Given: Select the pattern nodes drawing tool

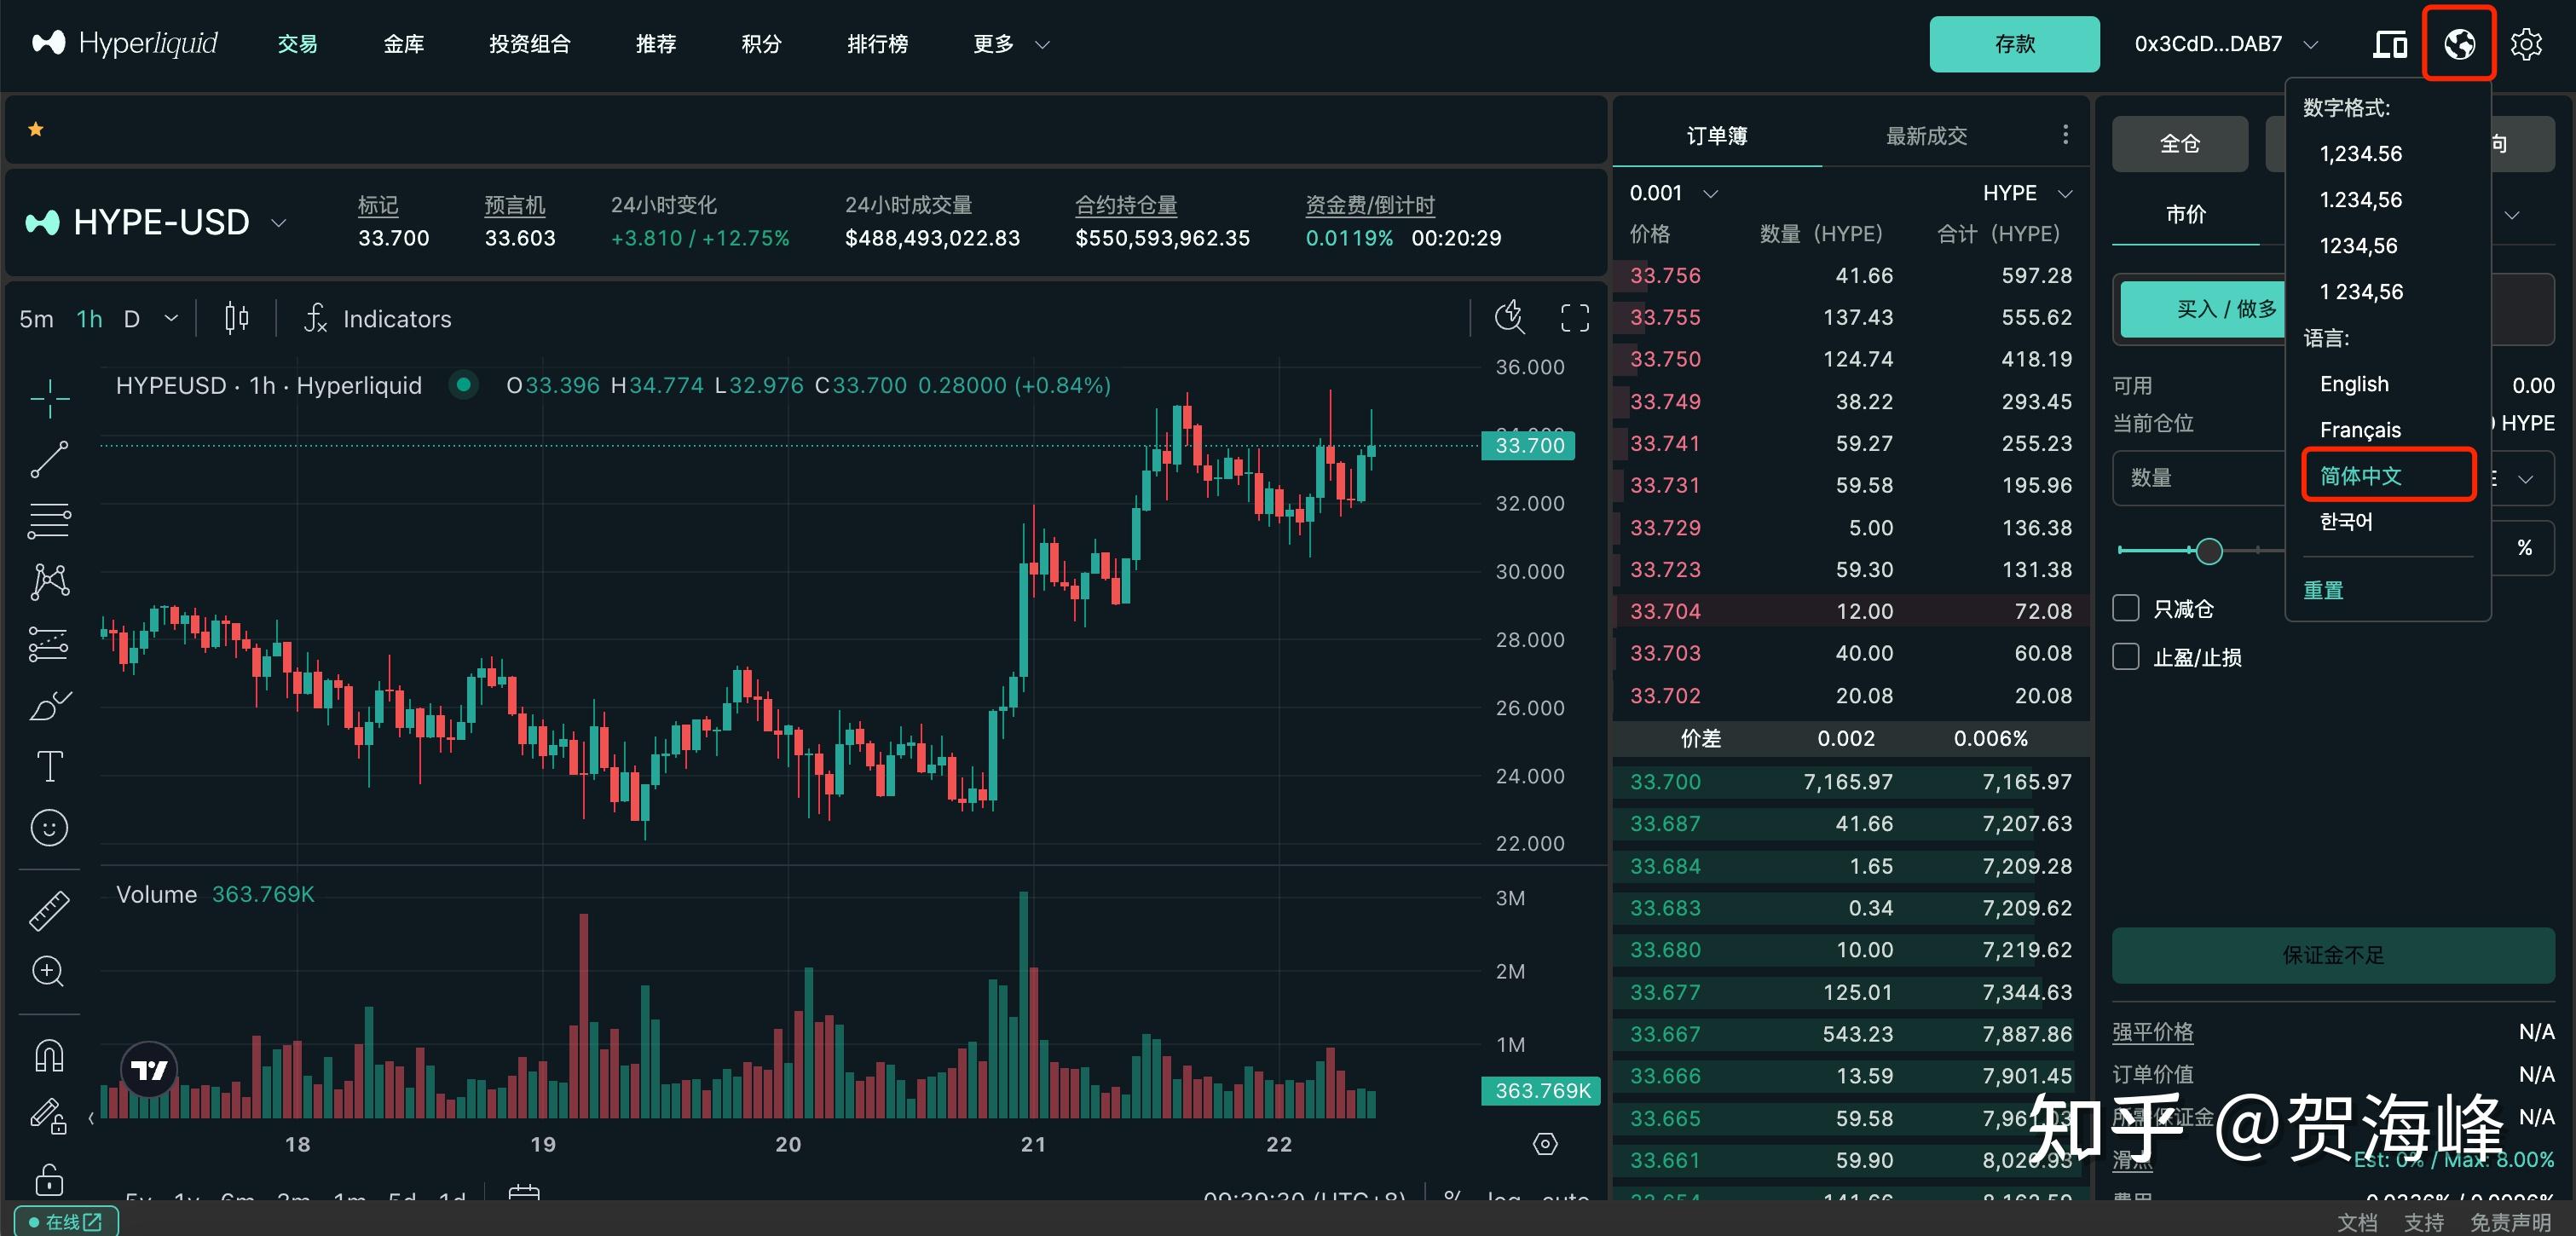Looking at the screenshot, I should click(49, 582).
